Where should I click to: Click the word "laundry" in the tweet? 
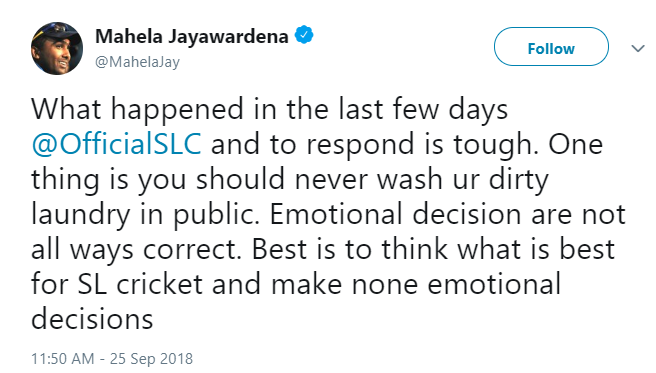[x=81, y=215]
